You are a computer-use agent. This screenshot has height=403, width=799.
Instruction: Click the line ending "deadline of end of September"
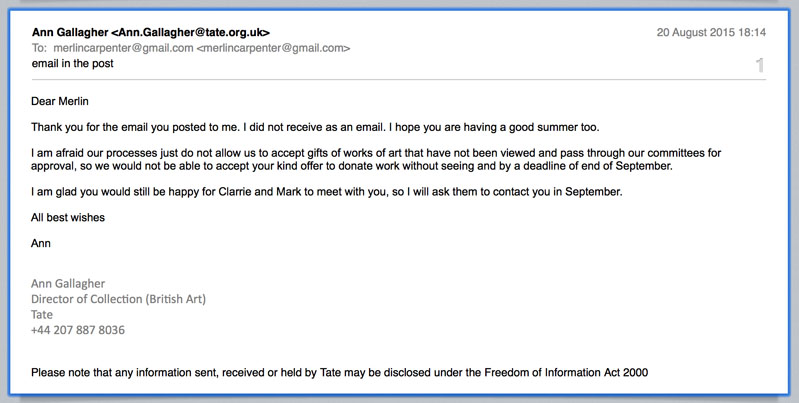[x=352, y=166]
